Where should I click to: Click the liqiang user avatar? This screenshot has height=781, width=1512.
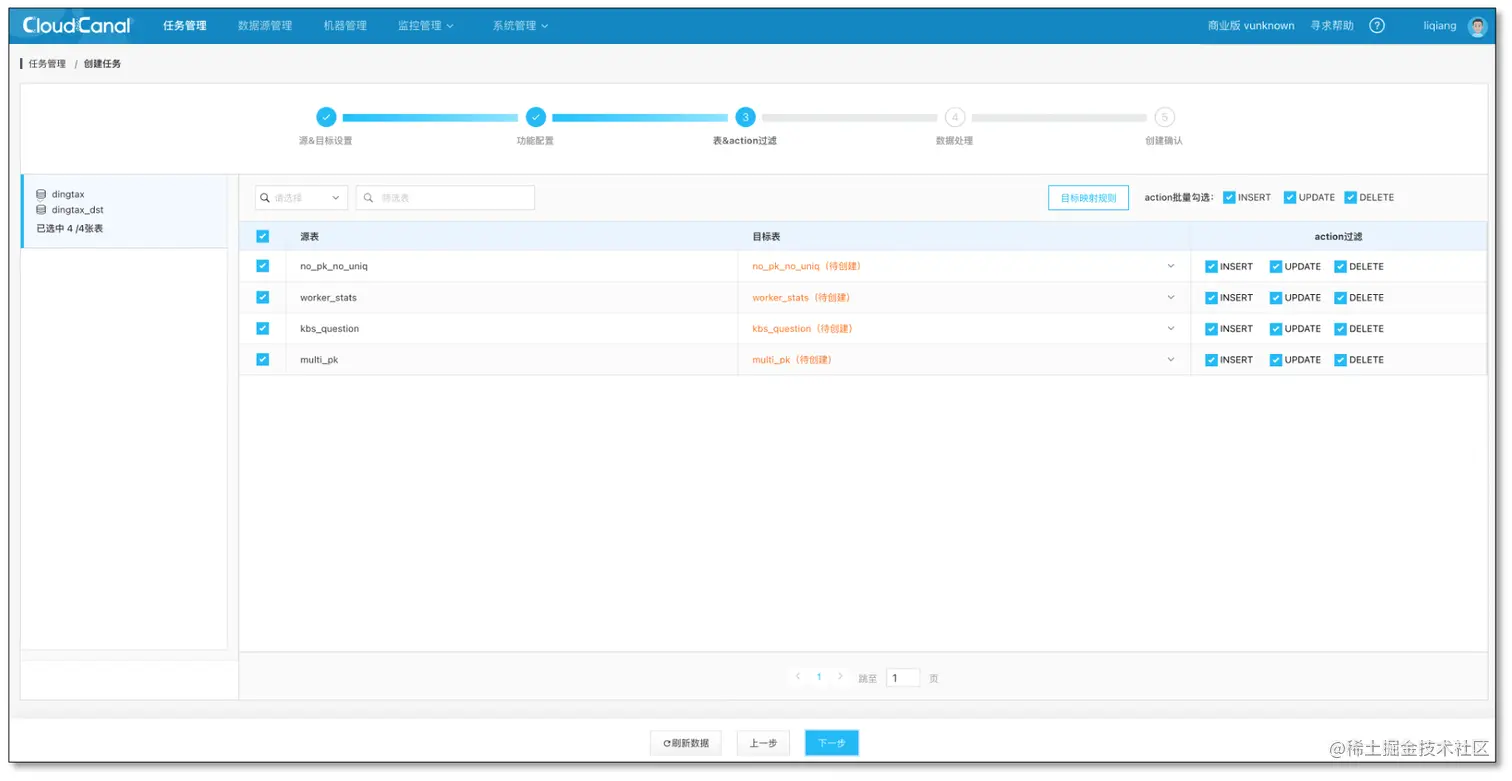coord(1478,26)
